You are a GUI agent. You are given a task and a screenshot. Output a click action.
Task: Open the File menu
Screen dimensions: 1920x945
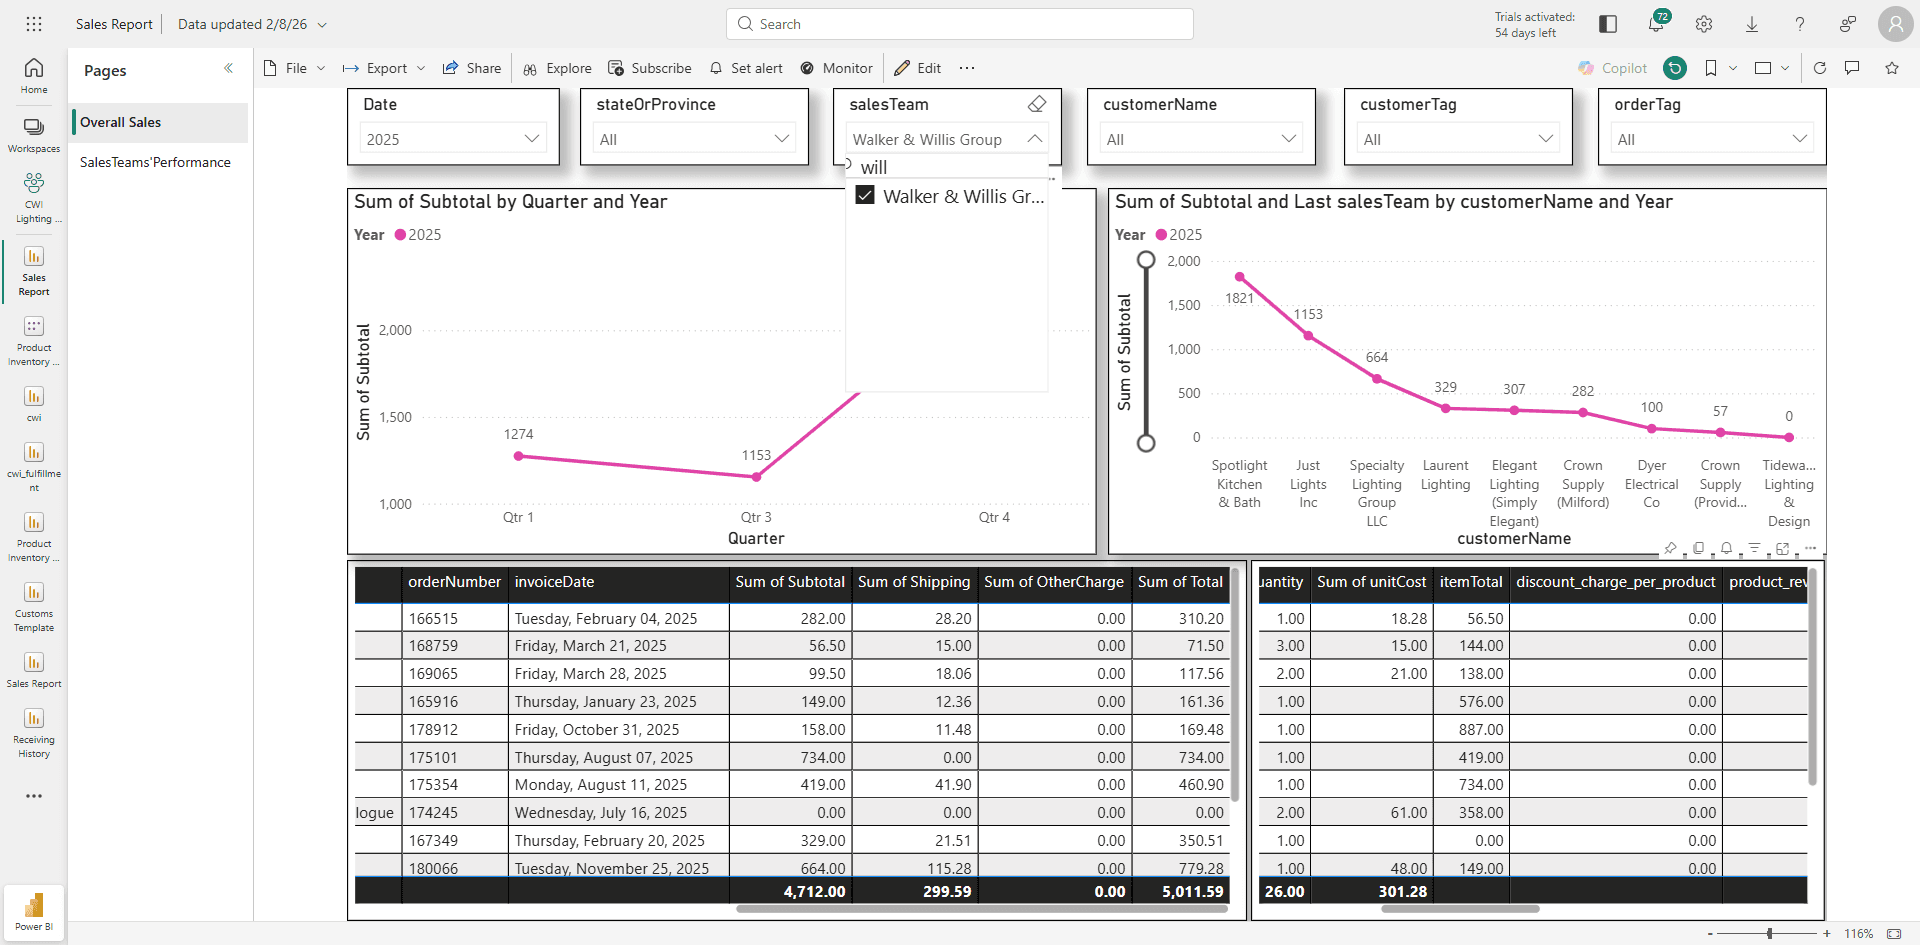coord(295,68)
